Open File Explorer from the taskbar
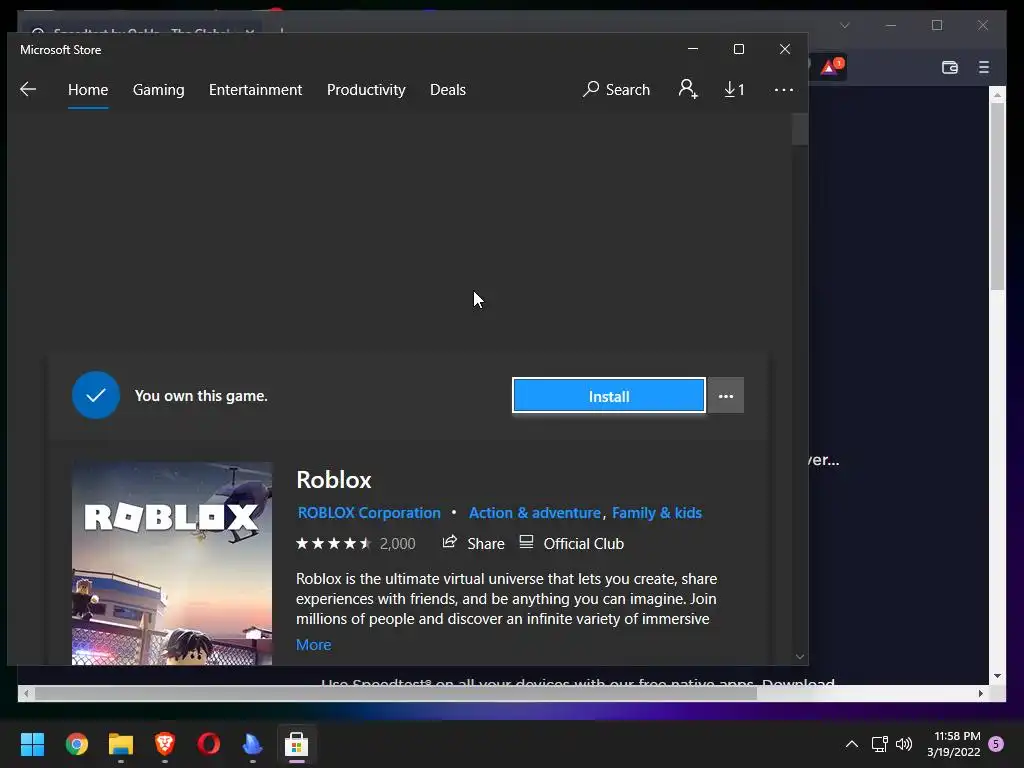The width and height of the screenshot is (1024, 768). 121,744
